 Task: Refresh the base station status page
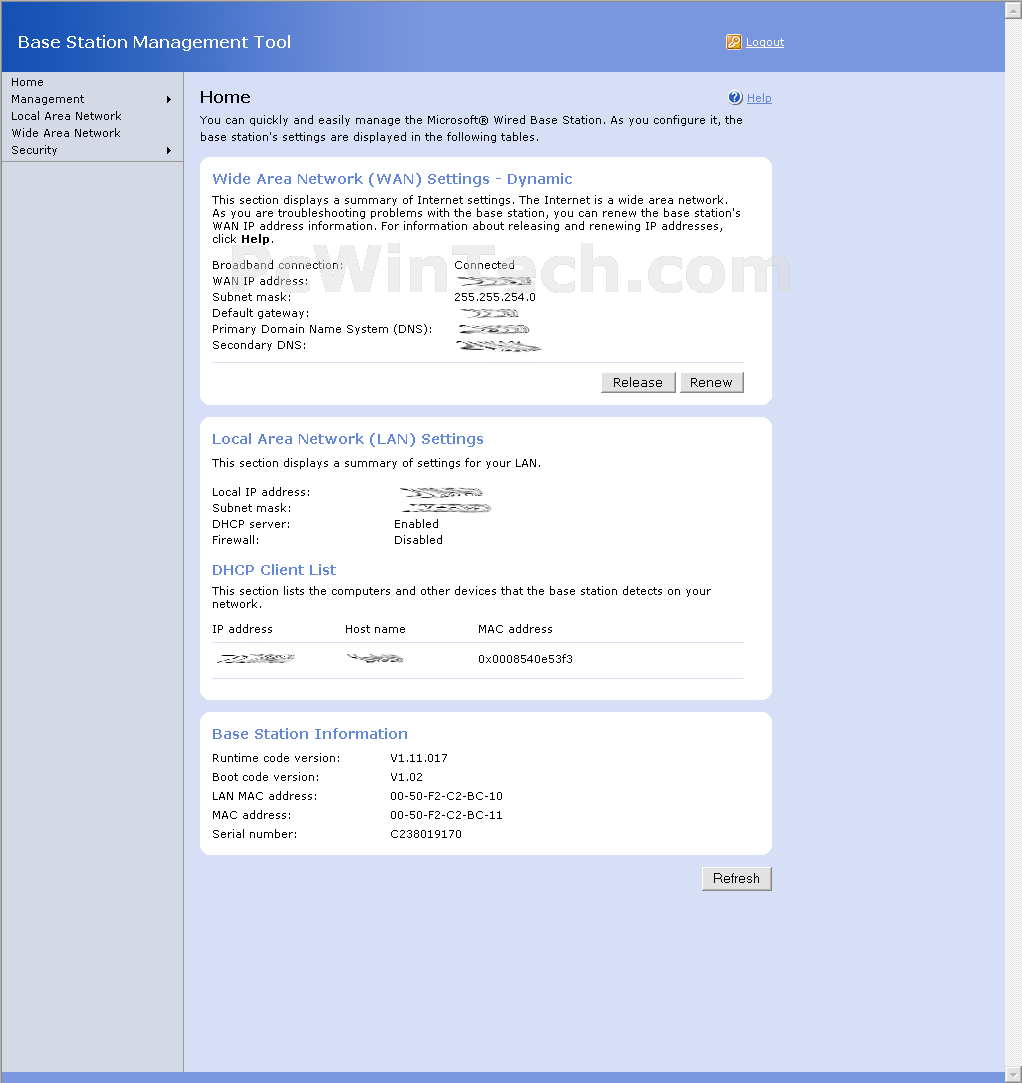point(736,879)
